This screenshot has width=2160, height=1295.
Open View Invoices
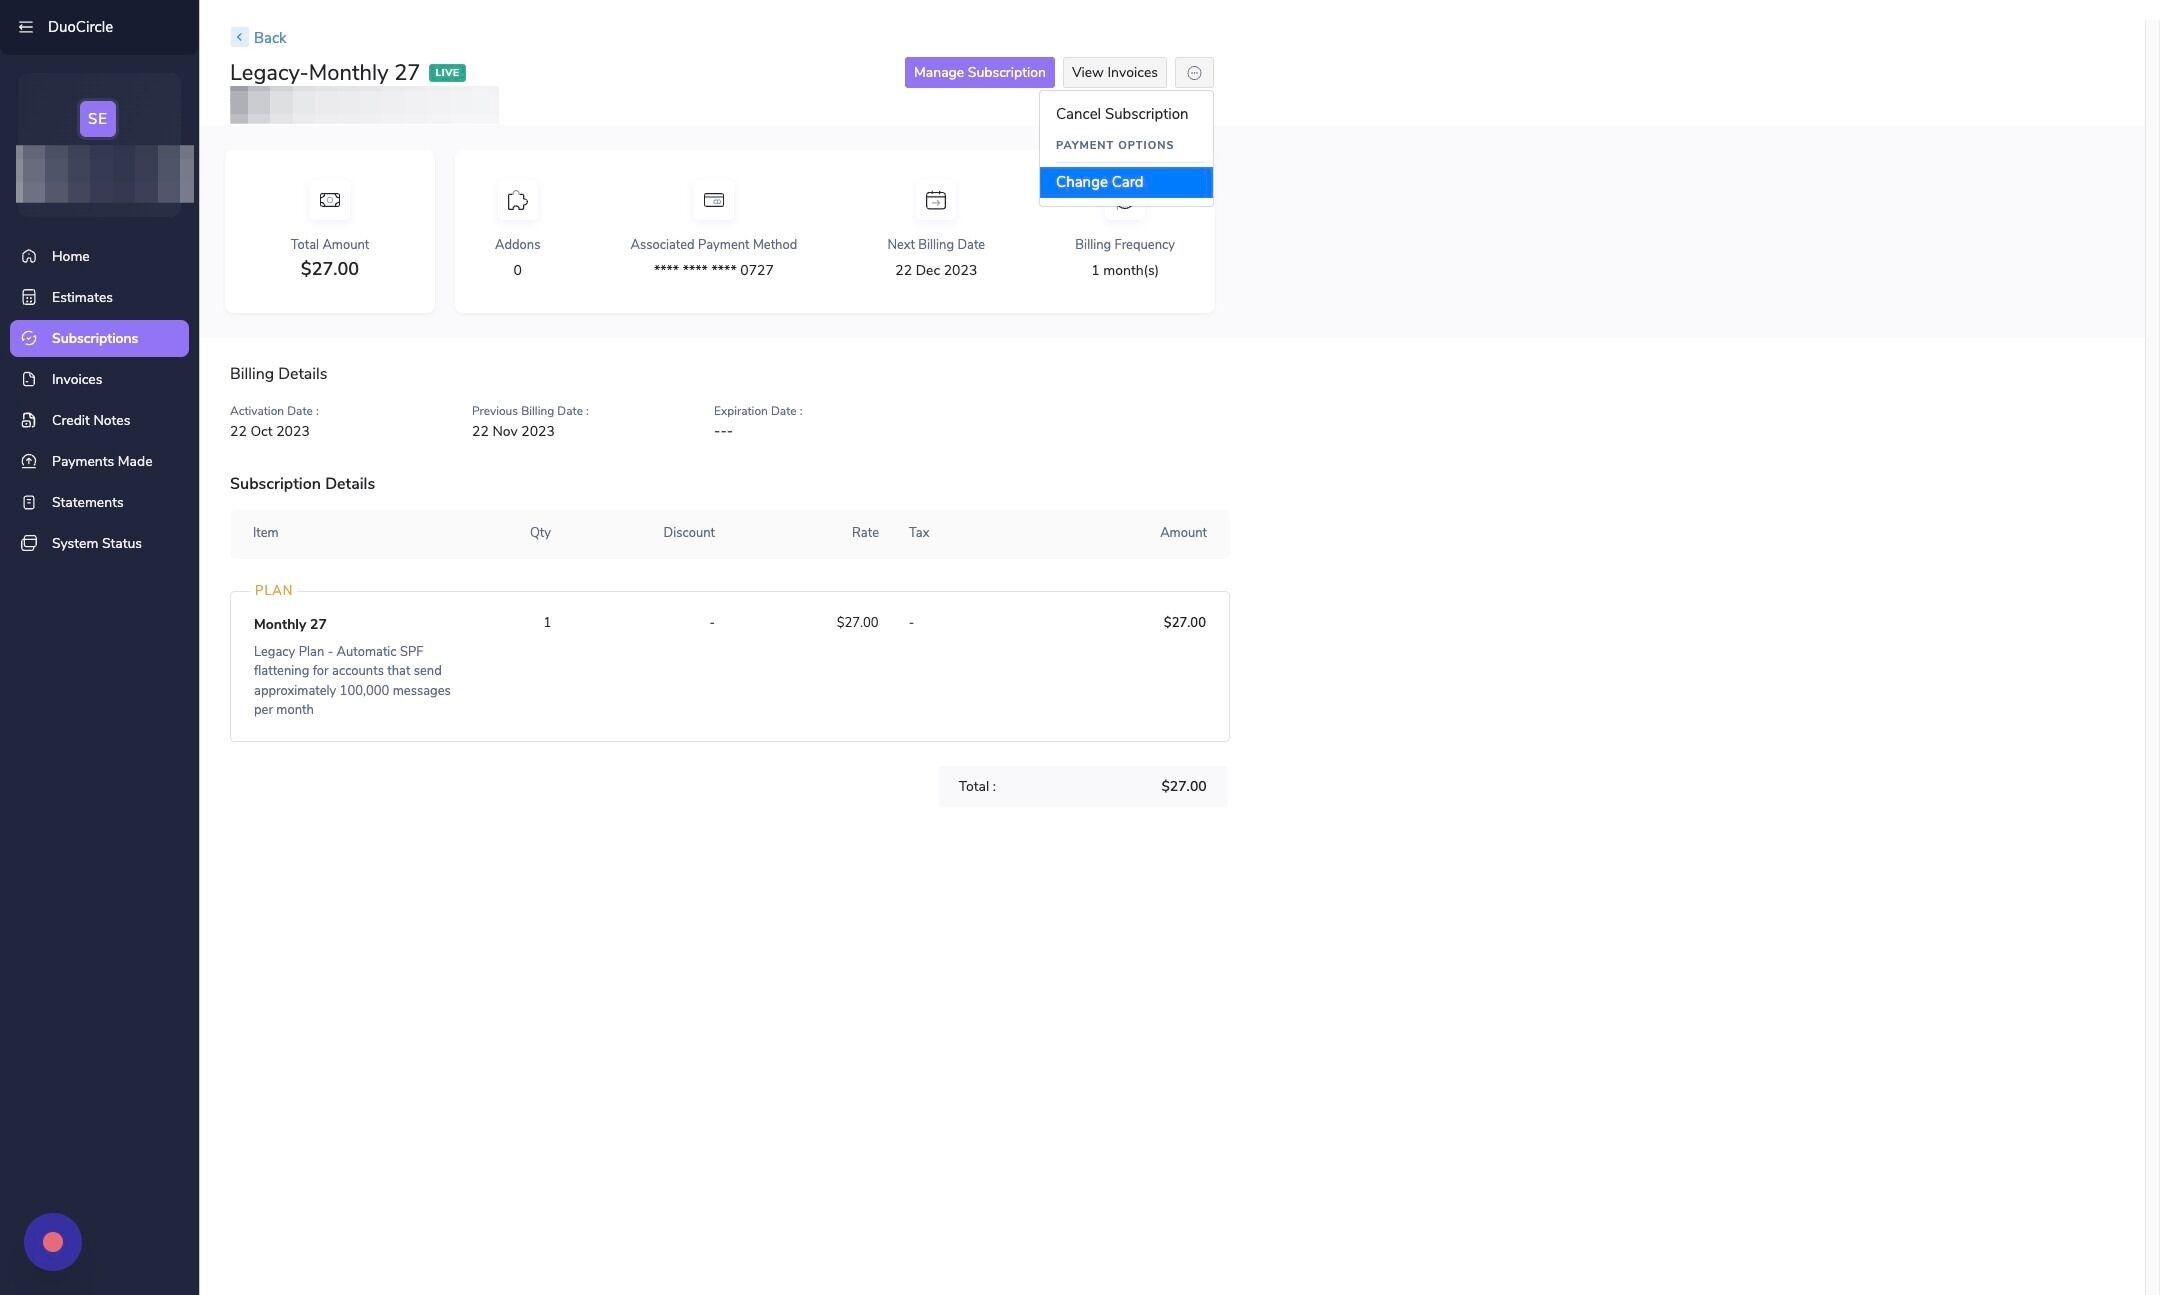[1114, 72]
